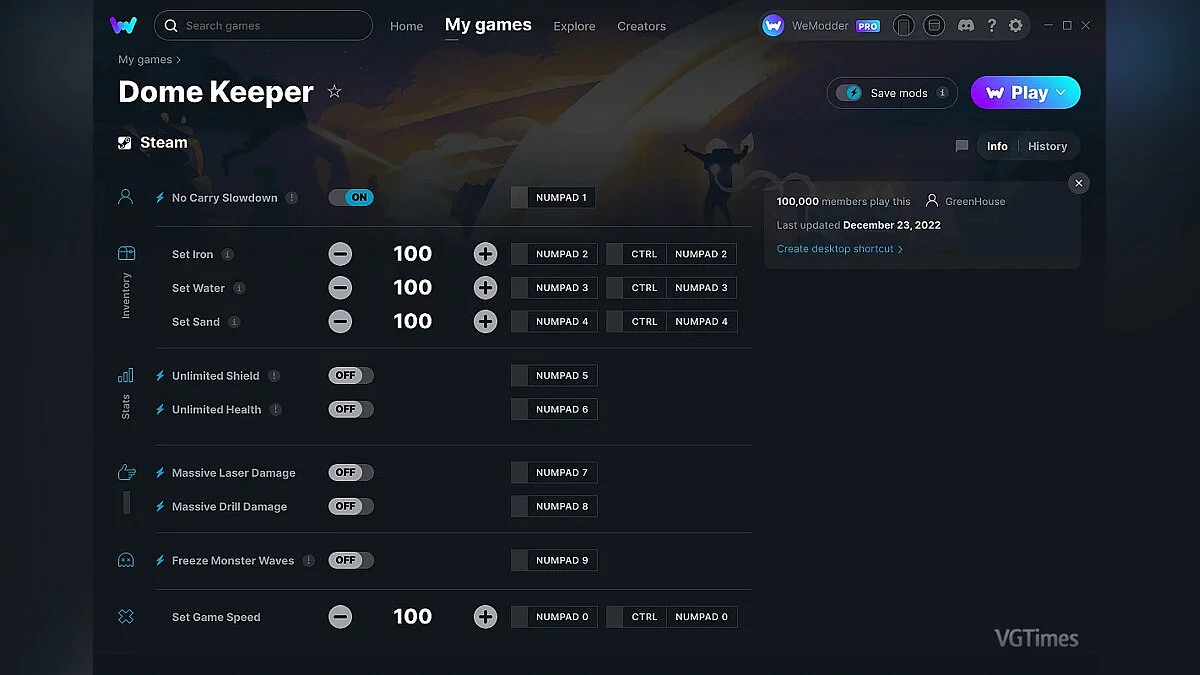
Task: Click NUMPAD 5 hotkey for Unlimited Shield
Action: click(x=553, y=376)
